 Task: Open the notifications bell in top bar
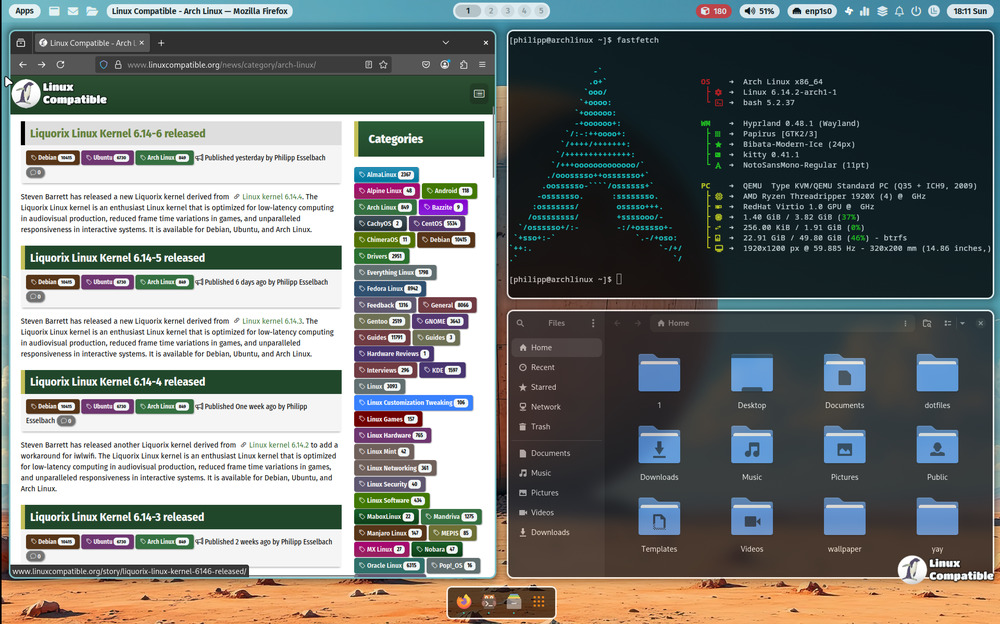899,11
